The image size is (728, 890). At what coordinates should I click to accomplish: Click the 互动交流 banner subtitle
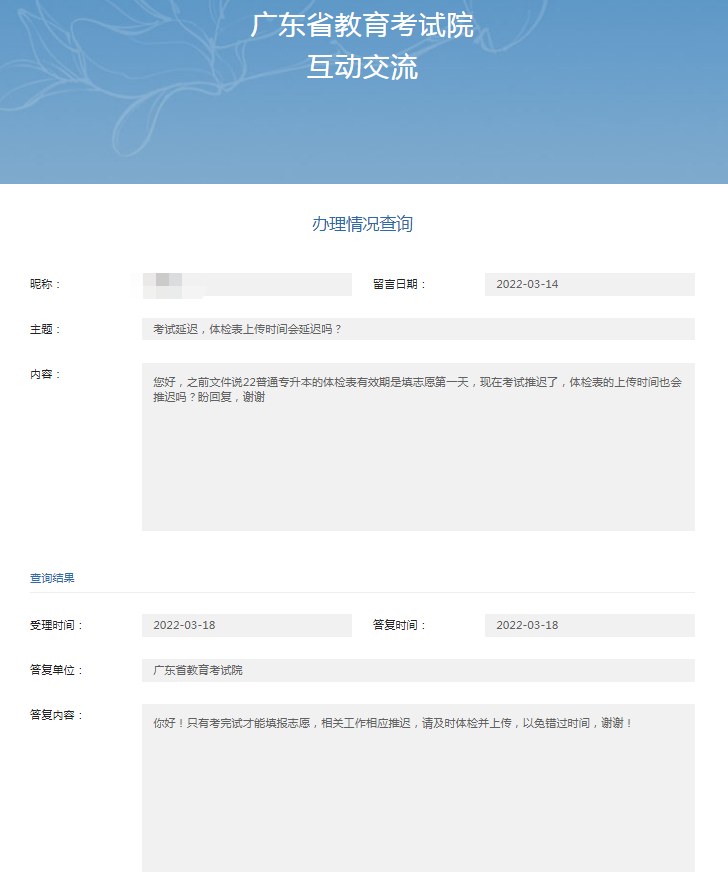pyautogui.click(x=363, y=67)
